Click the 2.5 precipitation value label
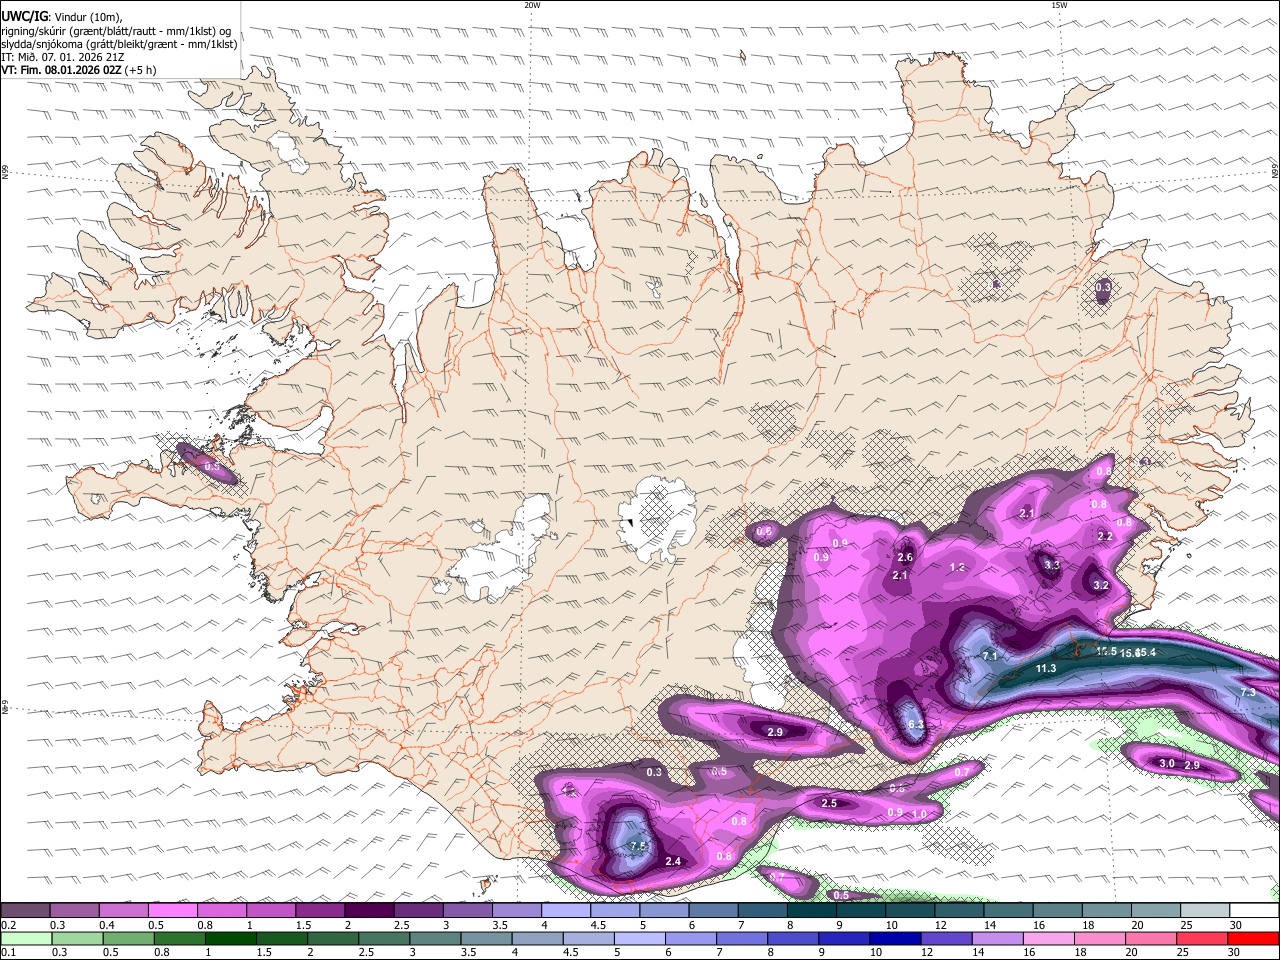Image resolution: width=1280 pixels, height=960 pixels. [829, 803]
